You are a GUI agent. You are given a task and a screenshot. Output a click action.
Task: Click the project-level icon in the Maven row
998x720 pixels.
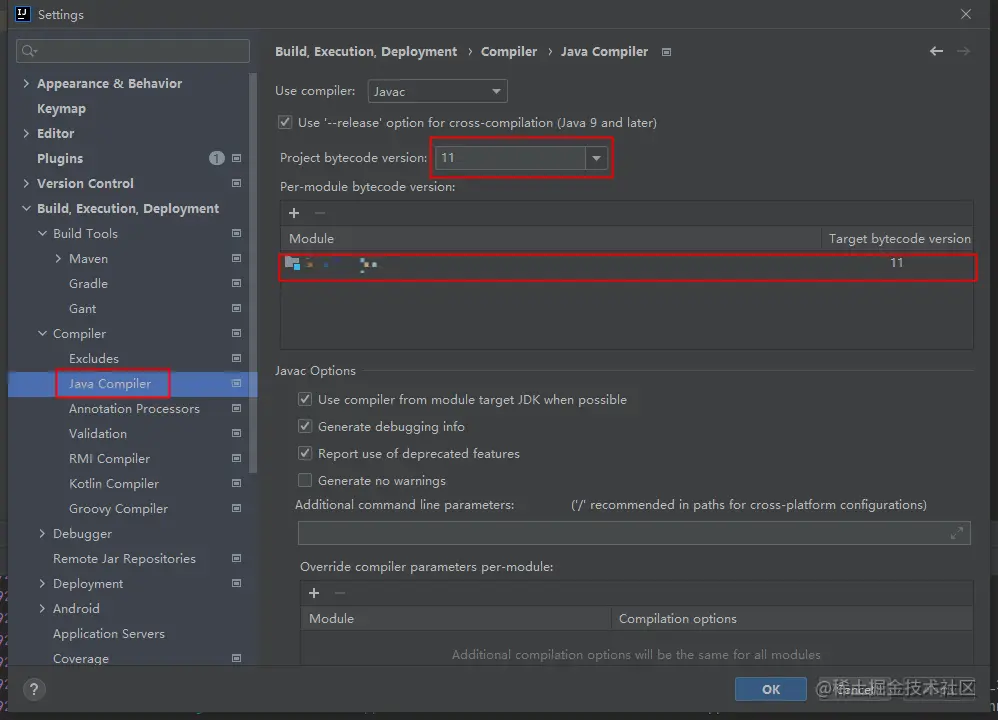coord(236,258)
